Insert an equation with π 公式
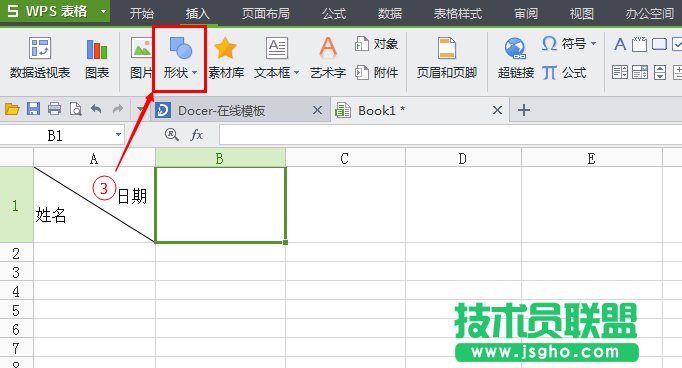682x368 pixels. coord(564,72)
